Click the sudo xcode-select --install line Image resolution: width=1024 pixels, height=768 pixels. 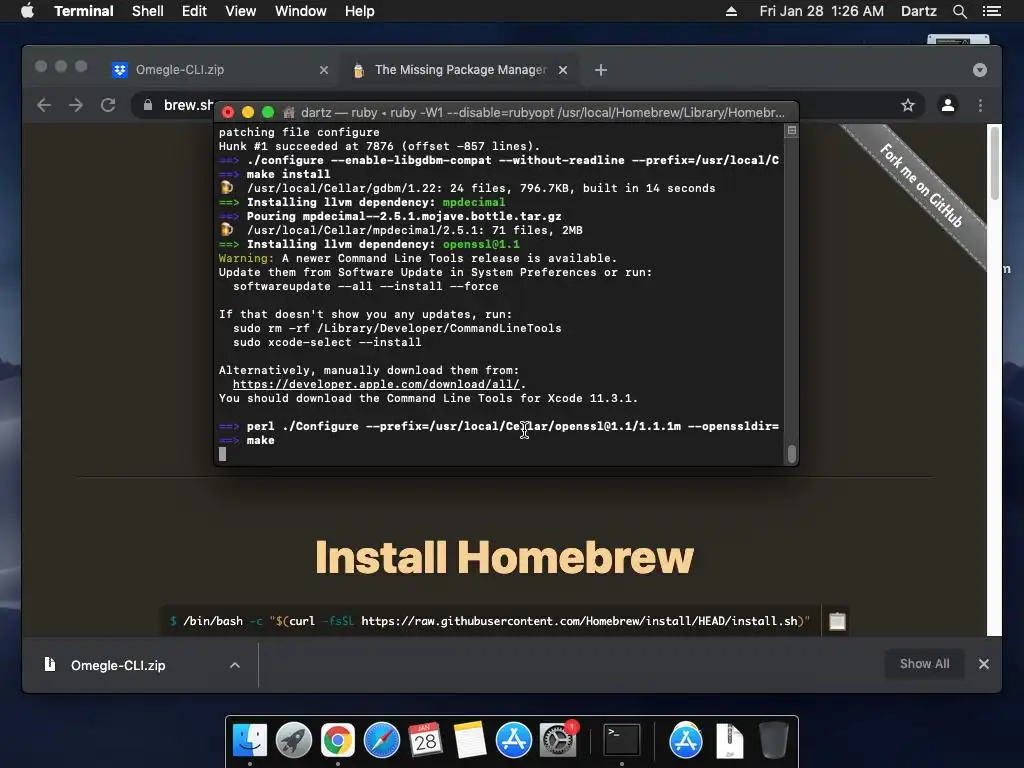(327, 342)
